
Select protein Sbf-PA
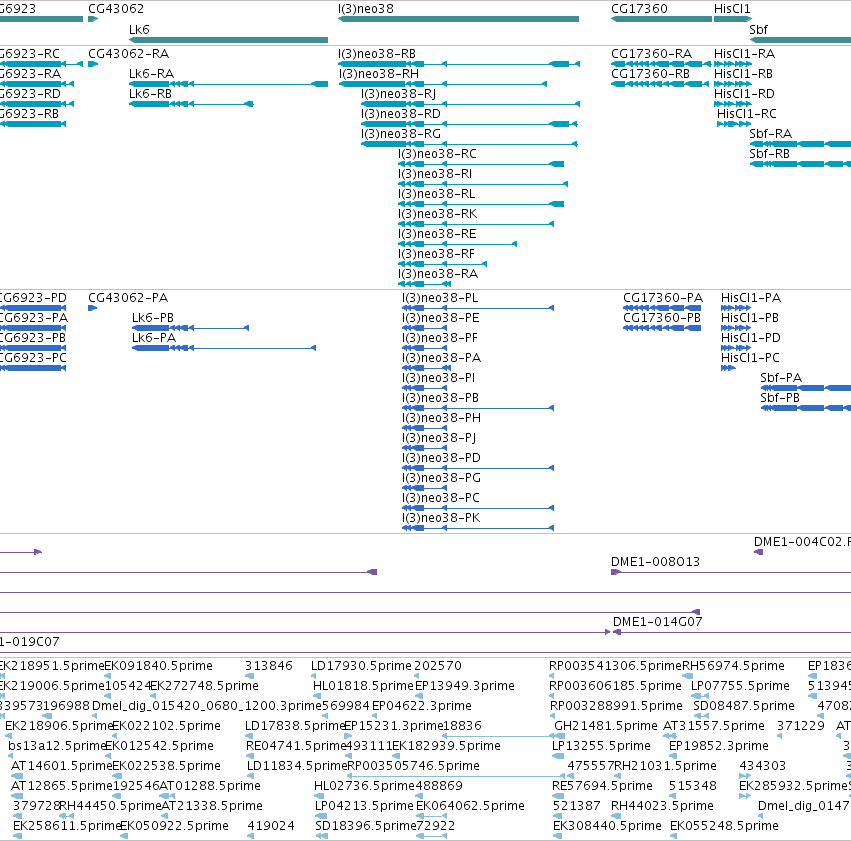(781, 378)
